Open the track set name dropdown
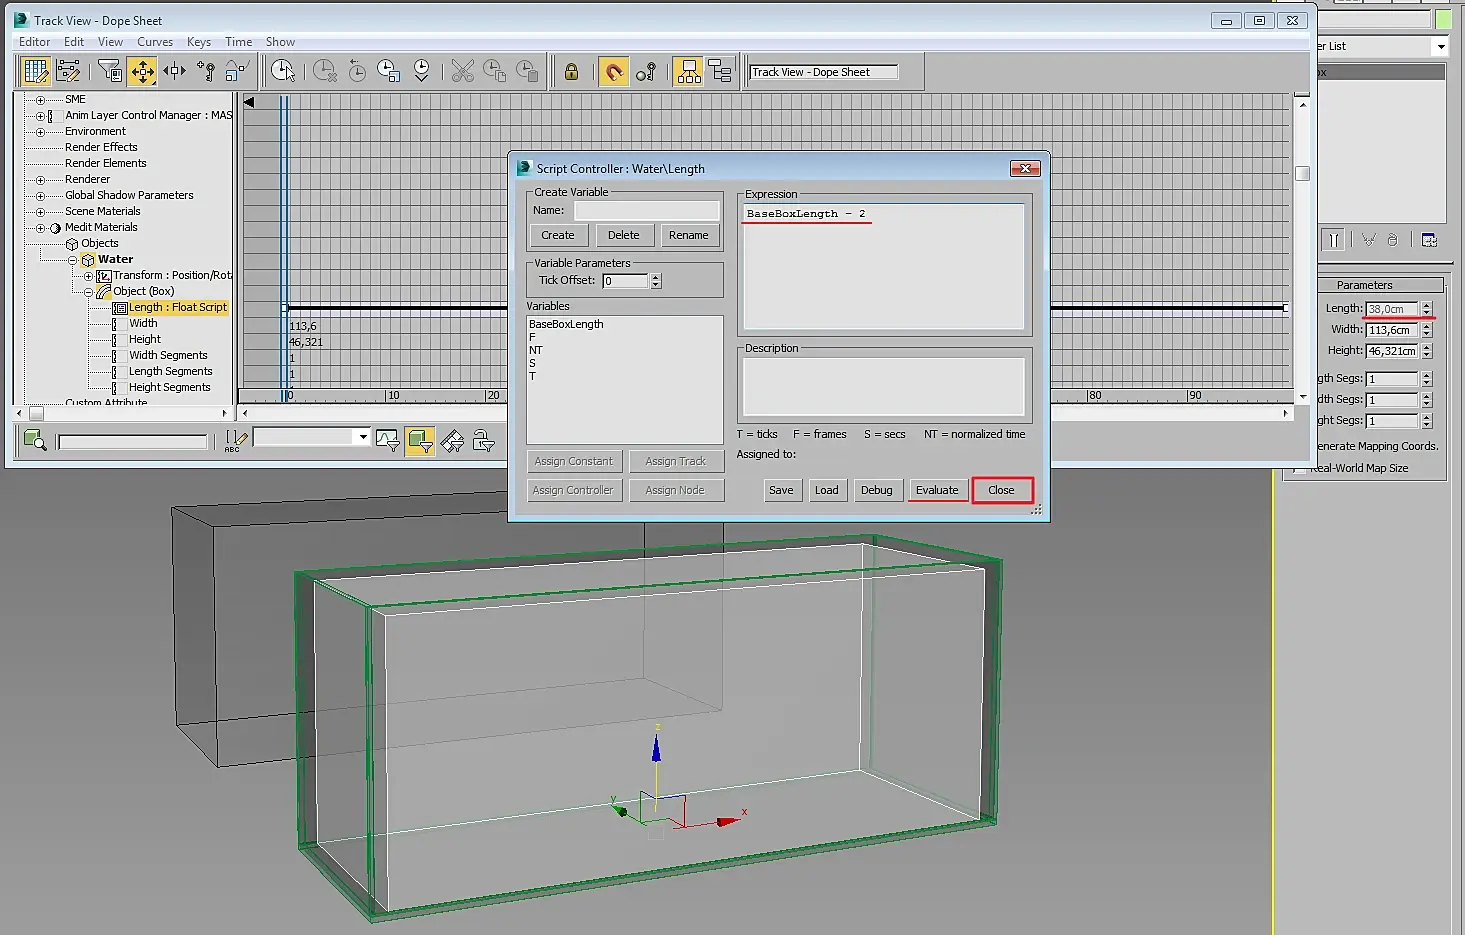The width and height of the screenshot is (1465, 935). click(x=362, y=437)
